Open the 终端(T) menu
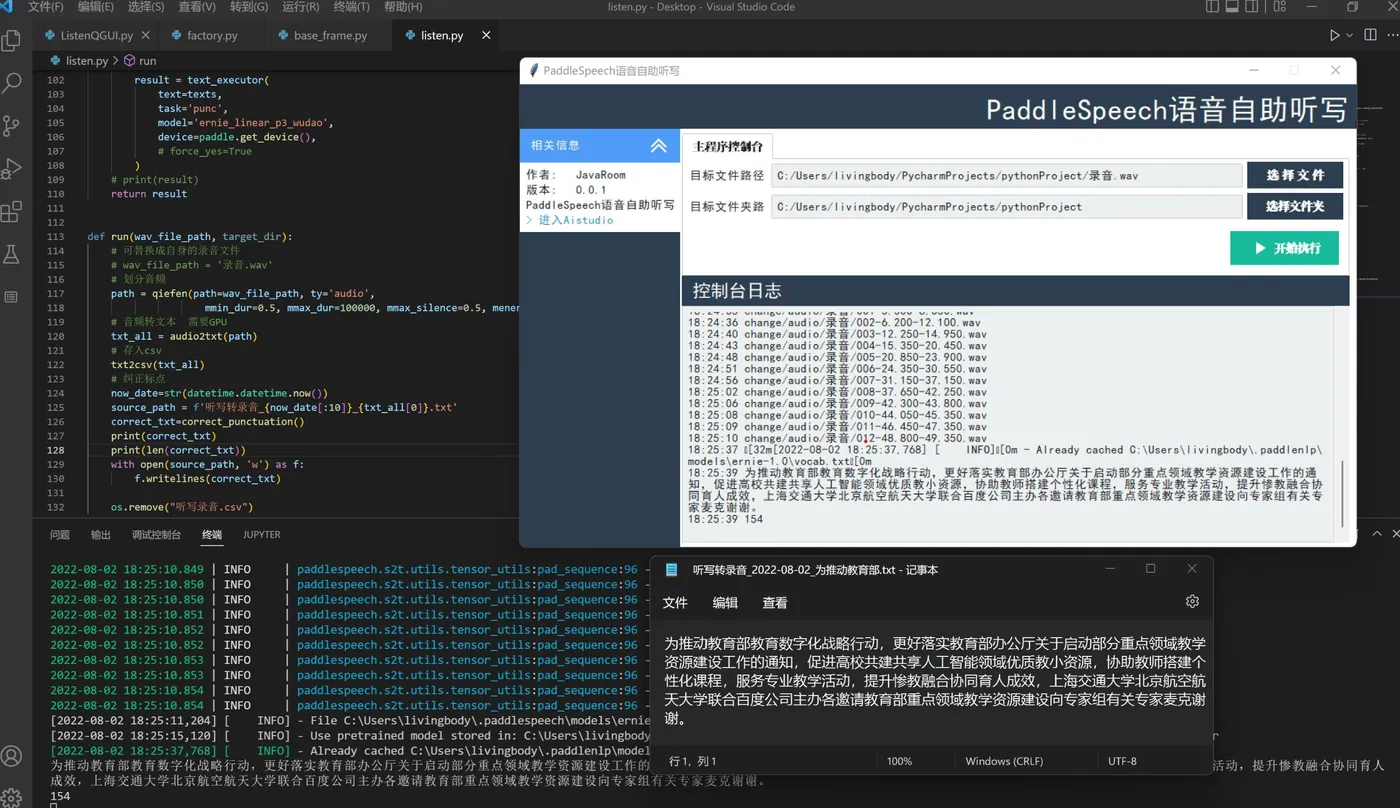 pos(351,7)
